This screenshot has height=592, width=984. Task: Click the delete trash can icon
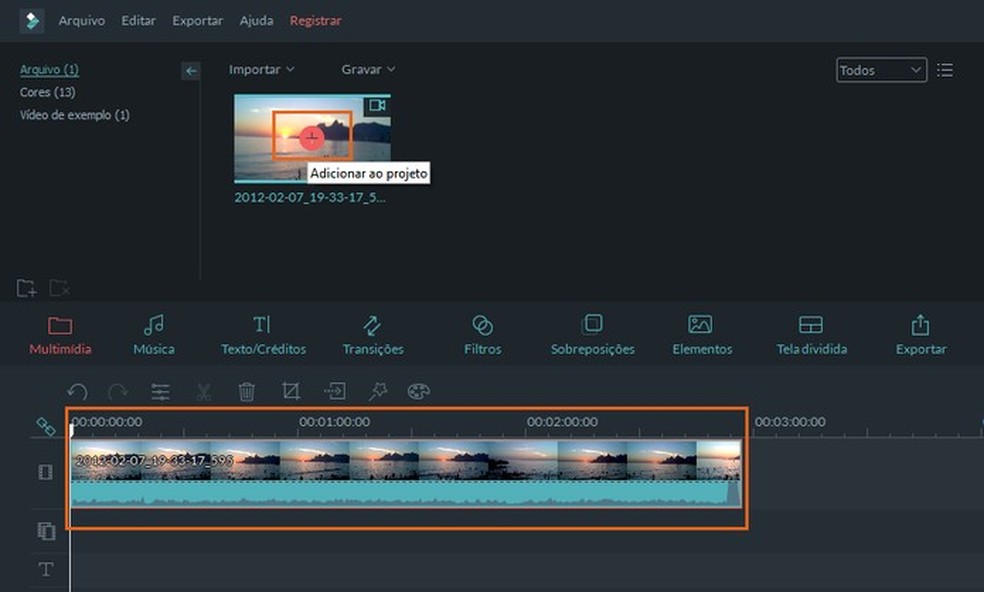coord(247,392)
